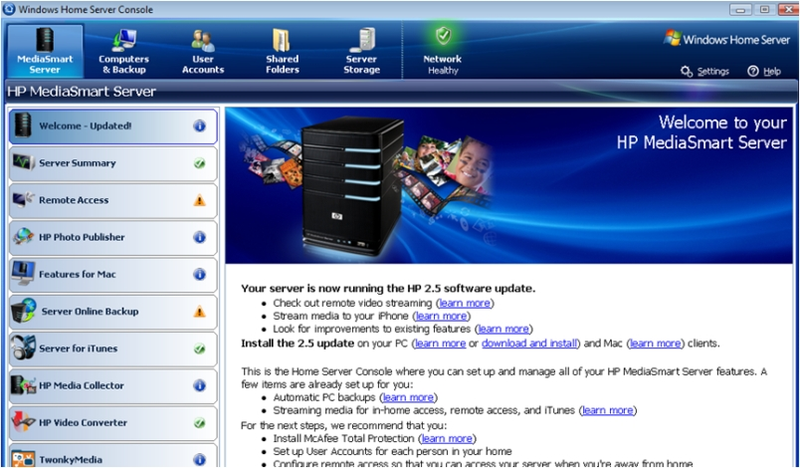
Task: Click the Server Summary monitor icon
Action: [x=23, y=163]
